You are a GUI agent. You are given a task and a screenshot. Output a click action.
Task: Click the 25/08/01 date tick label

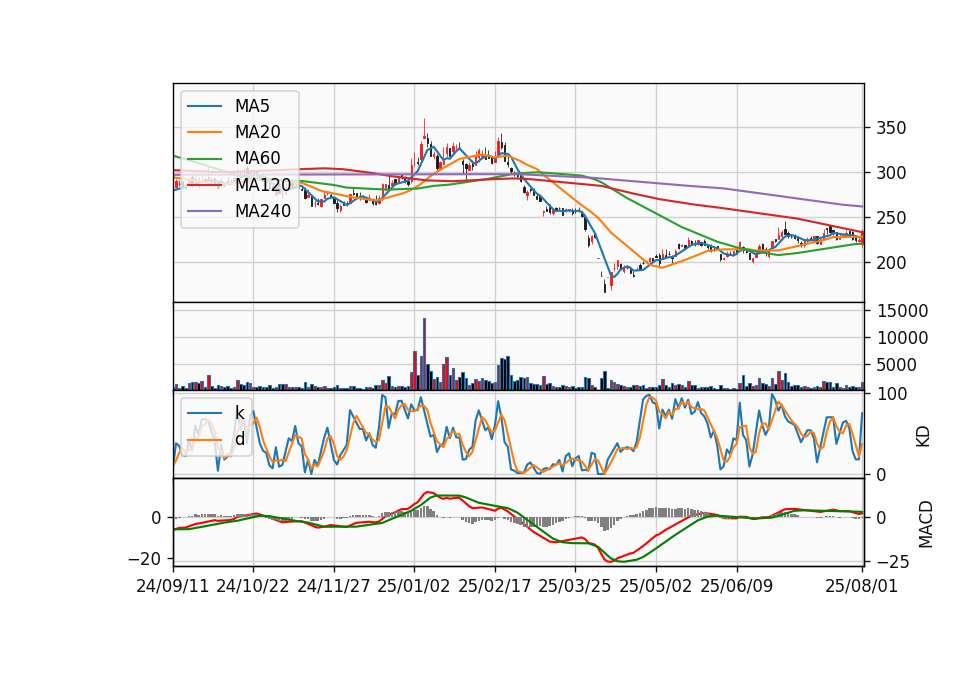click(x=861, y=586)
